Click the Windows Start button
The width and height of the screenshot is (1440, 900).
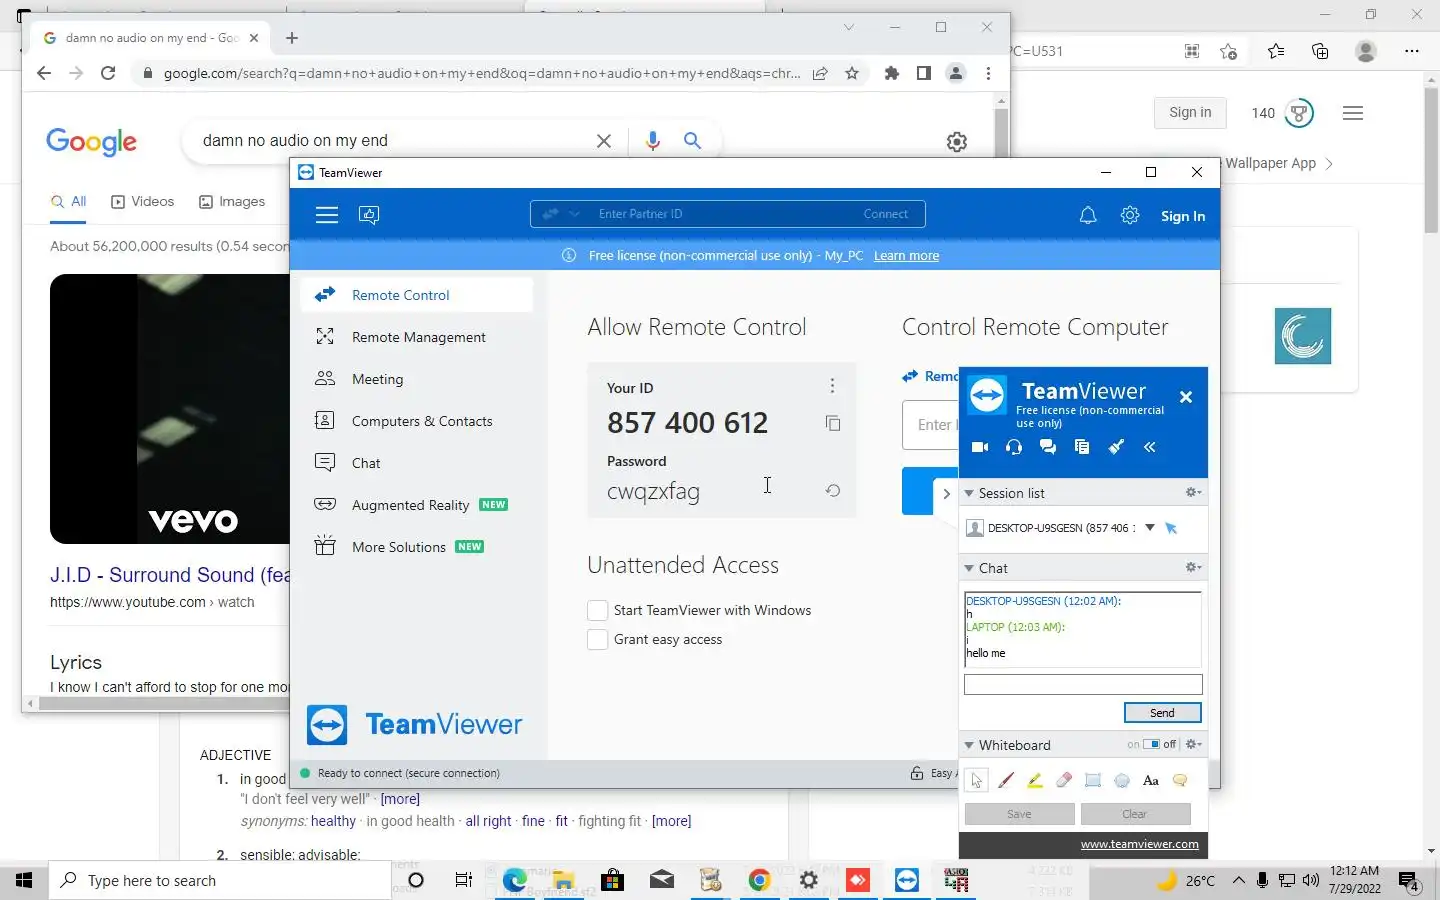point(24,880)
